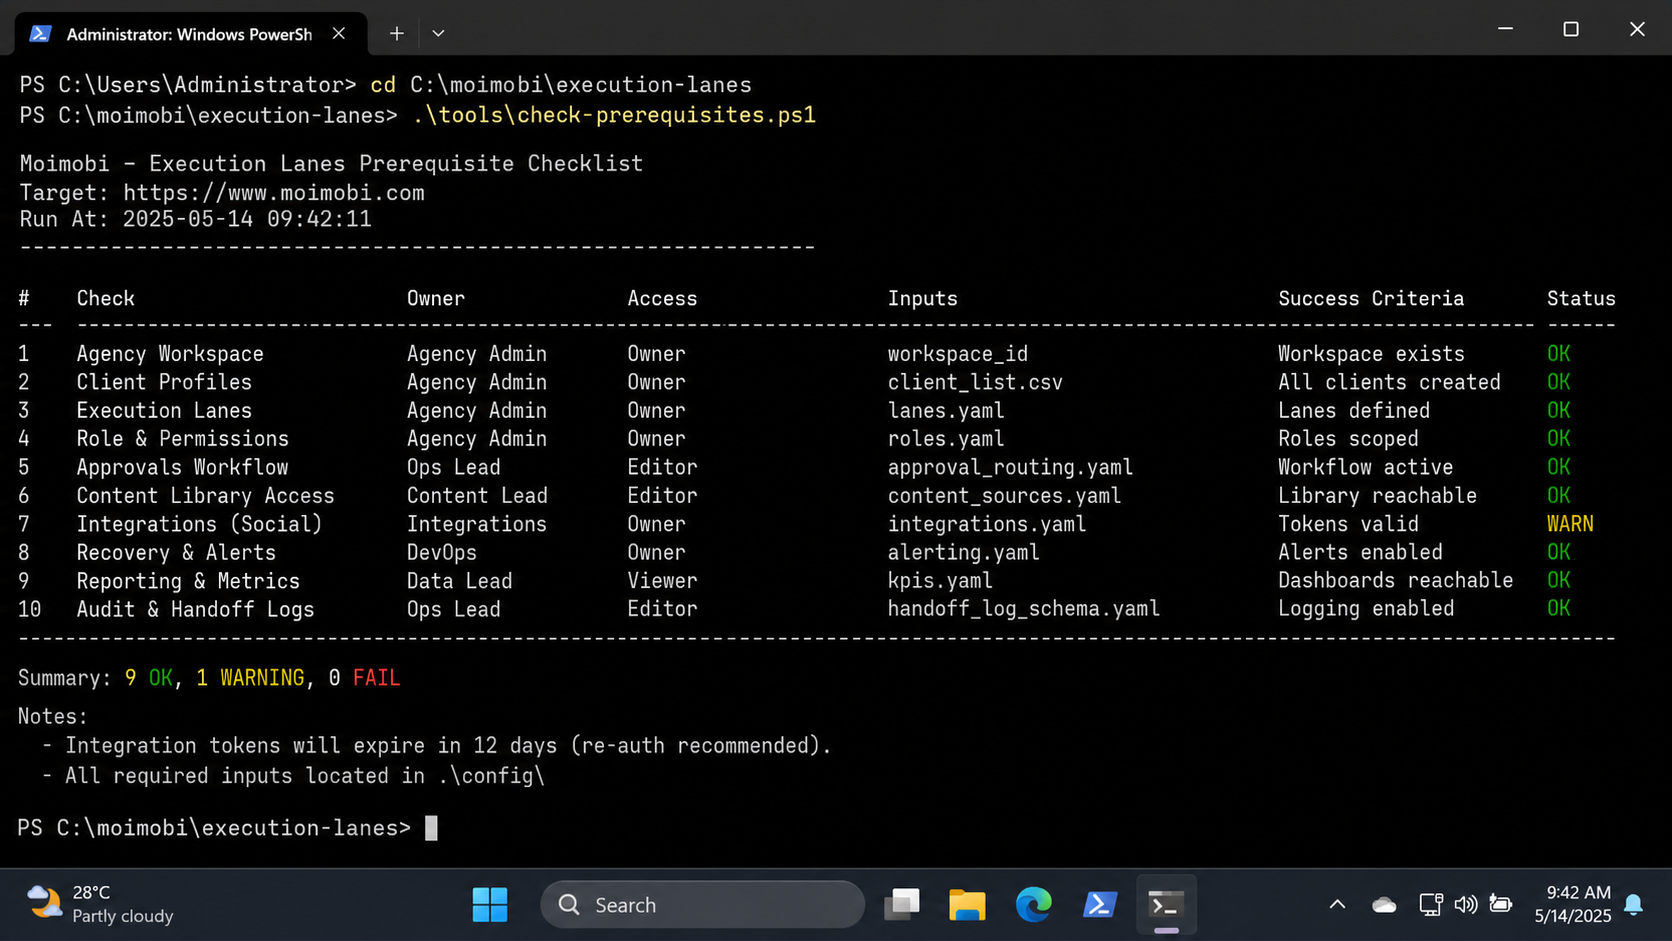Click the 'Content Library Access' check name
This screenshot has height=941, width=1672.
pyautogui.click(x=205, y=496)
